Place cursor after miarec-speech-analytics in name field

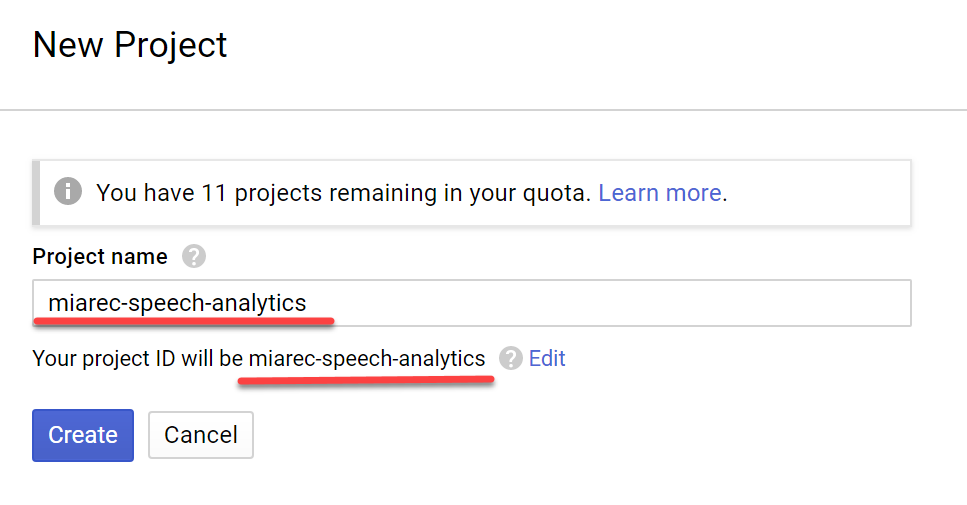point(308,303)
